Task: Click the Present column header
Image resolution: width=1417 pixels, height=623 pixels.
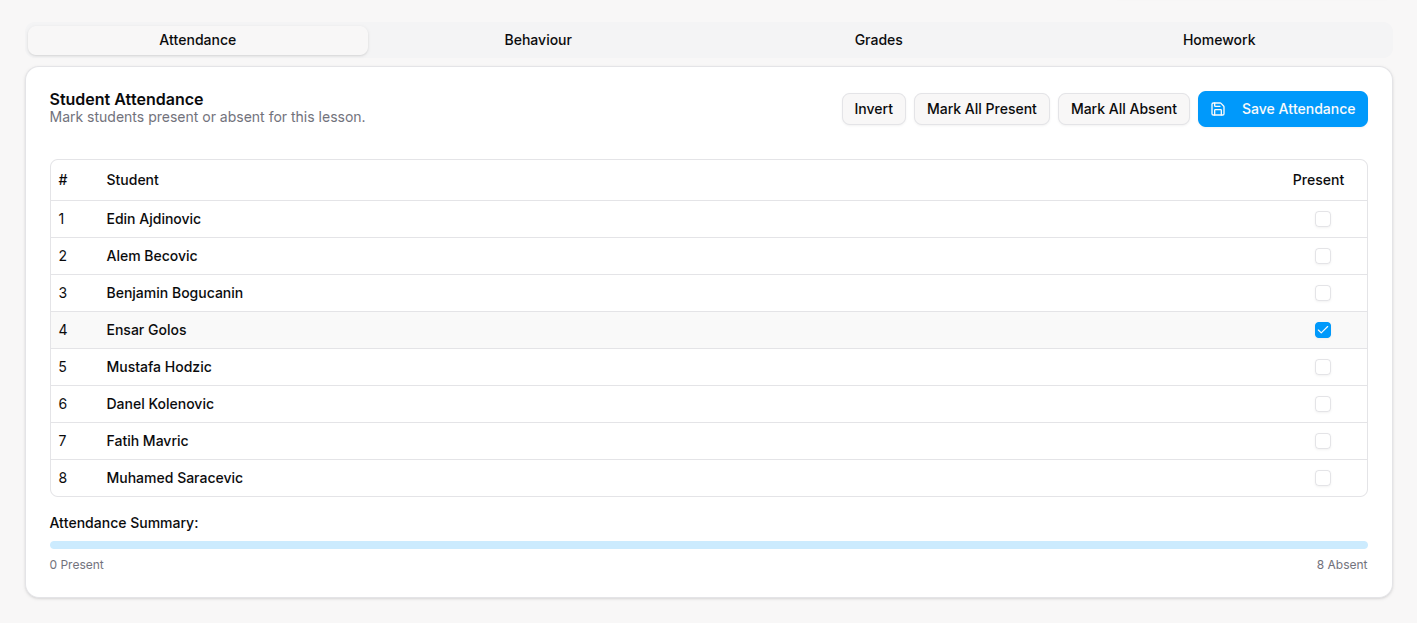Action: coord(1318,180)
